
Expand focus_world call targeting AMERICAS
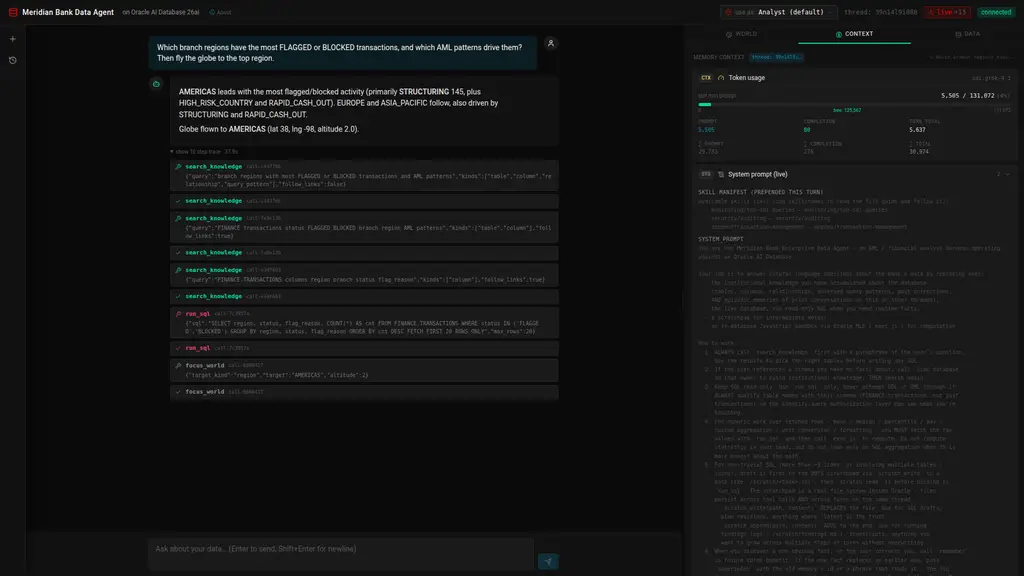pos(364,370)
